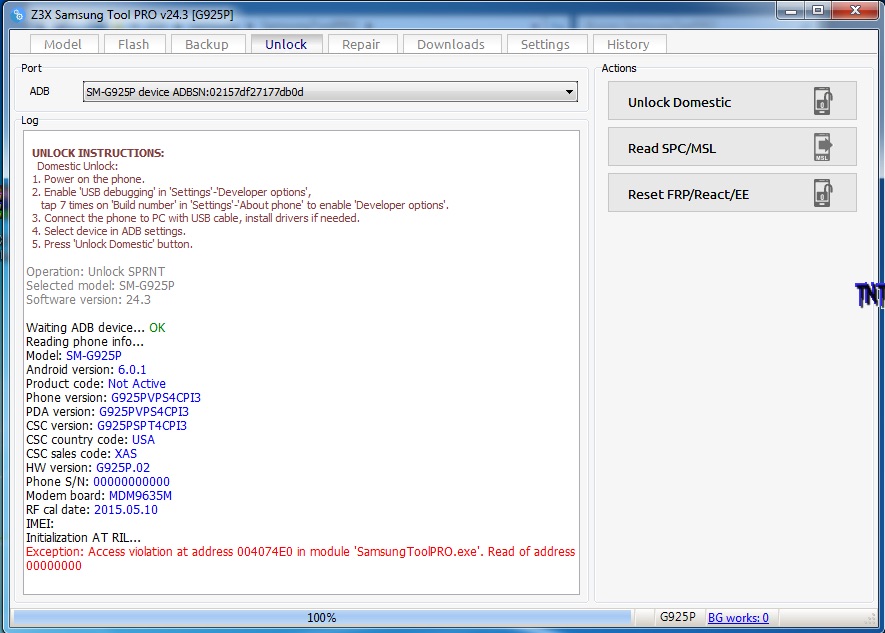Open the BG works: 0 link
Screen dimensions: 885x633
click(x=738, y=618)
